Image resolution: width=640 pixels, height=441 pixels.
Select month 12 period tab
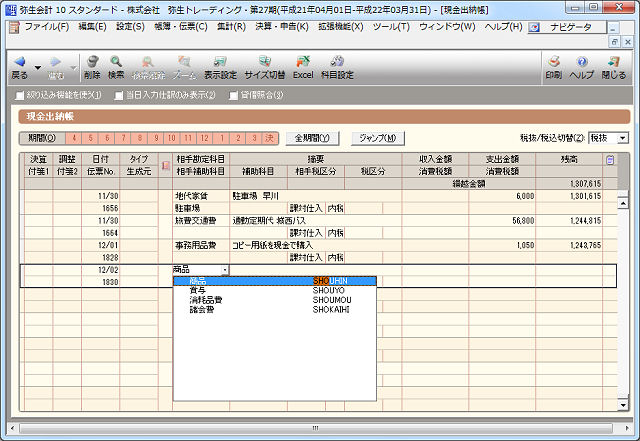tap(204, 138)
